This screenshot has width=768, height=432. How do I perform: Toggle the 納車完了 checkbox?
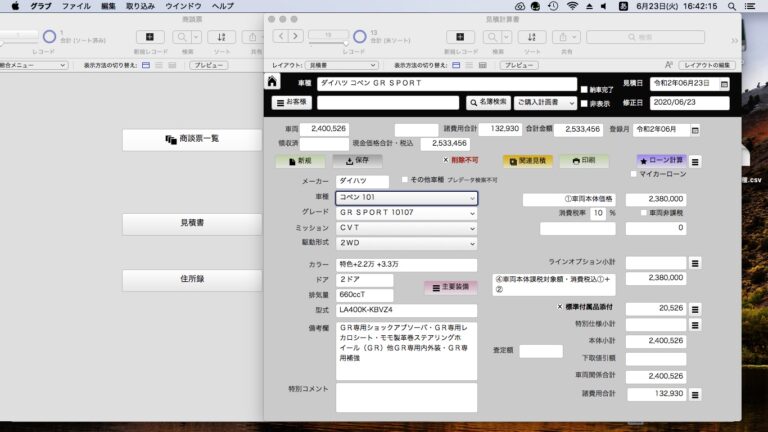[x=584, y=90]
